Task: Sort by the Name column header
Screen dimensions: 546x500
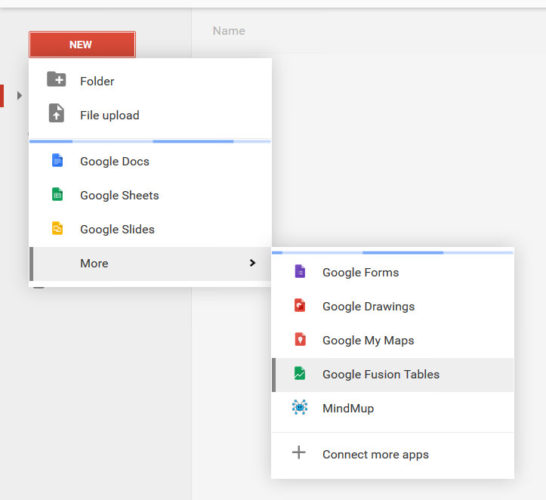Action: (x=229, y=31)
